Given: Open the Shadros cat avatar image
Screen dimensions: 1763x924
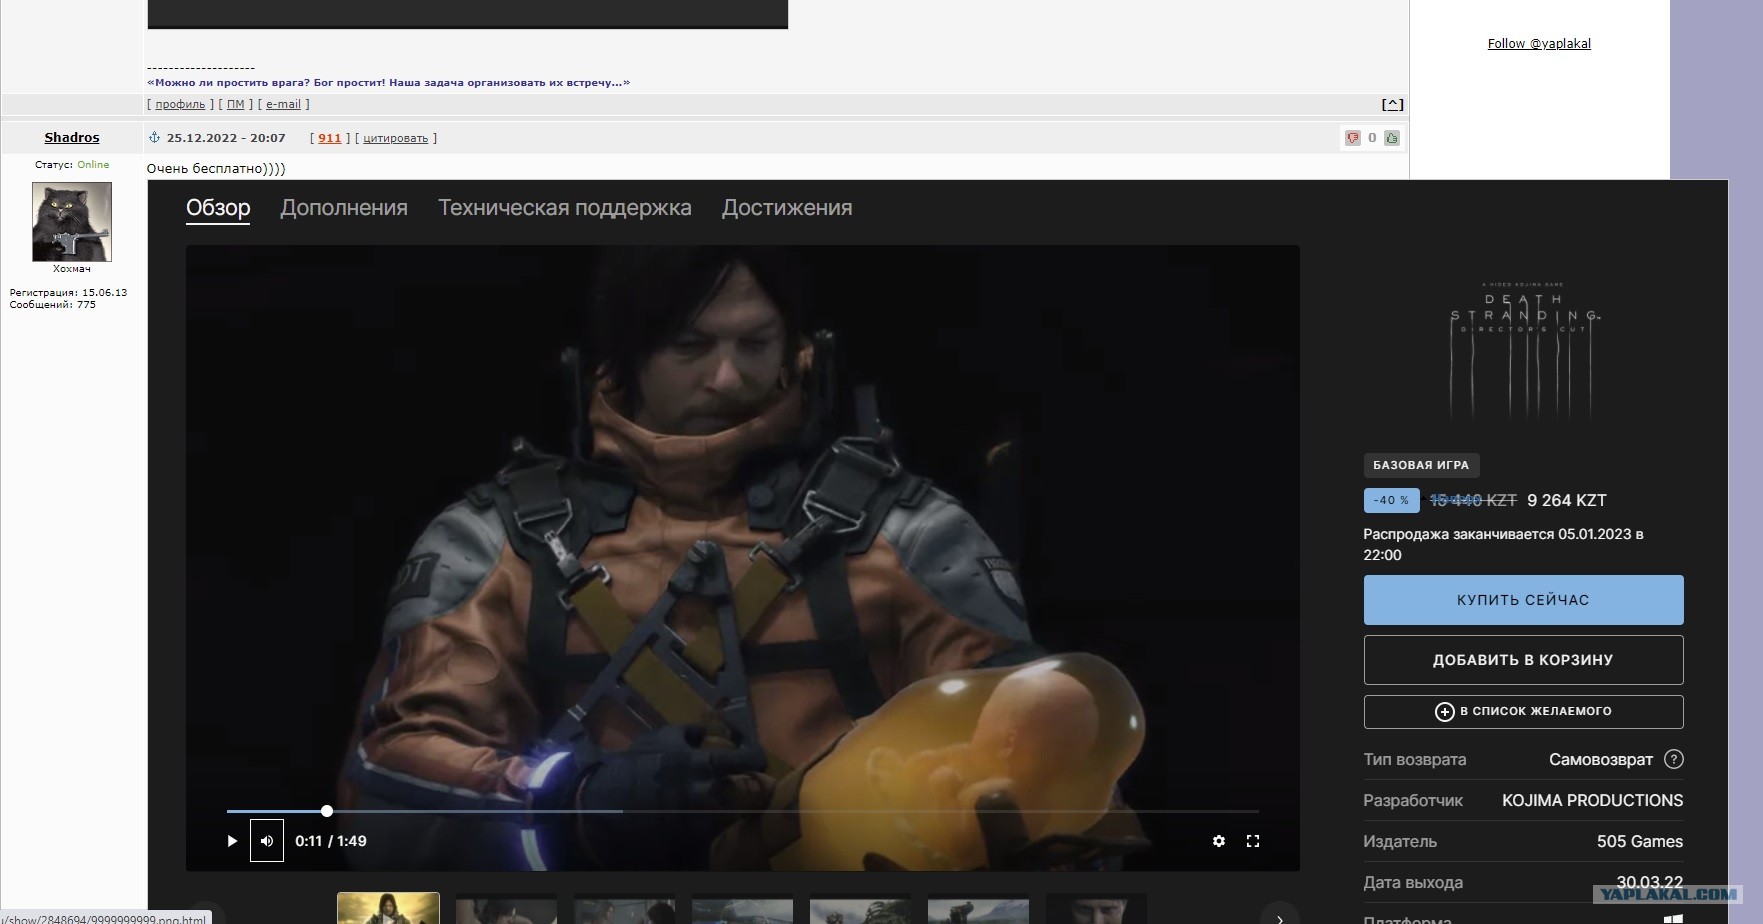Looking at the screenshot, I should [72, 222].
